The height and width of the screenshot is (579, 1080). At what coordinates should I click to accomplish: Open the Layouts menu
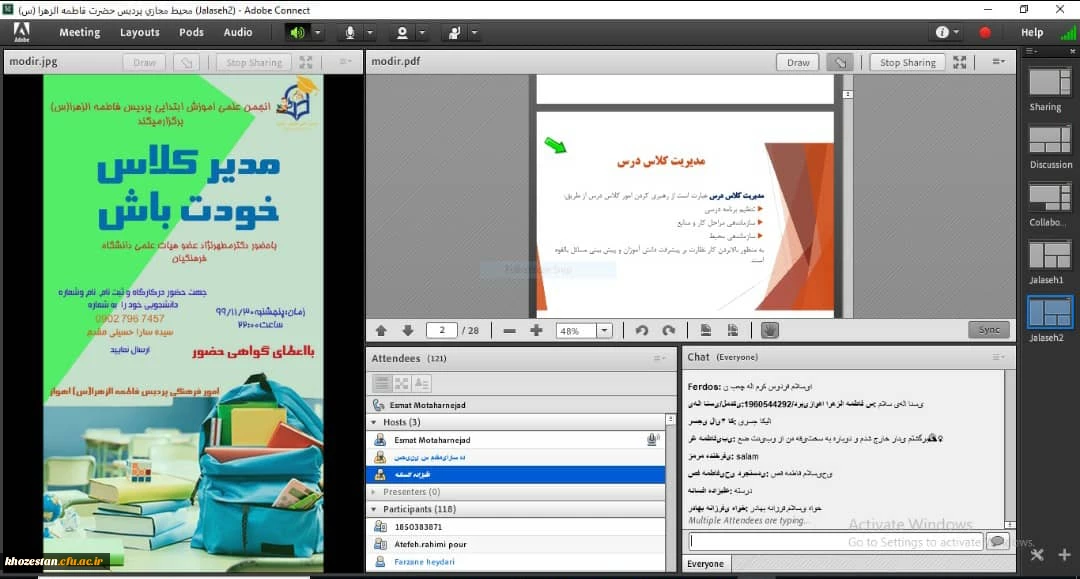(x=140, y=32)
